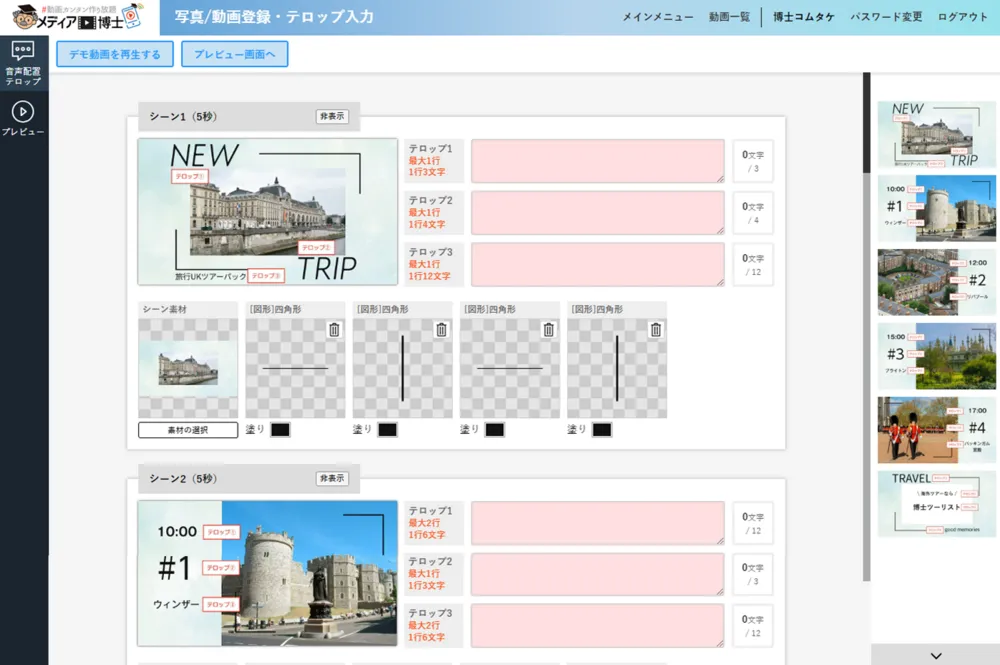The height and width of the screenshot is (665, 1000).
Task: Delete the third 四角形 shape via trash icon
Action: click(x=548, y=330)
